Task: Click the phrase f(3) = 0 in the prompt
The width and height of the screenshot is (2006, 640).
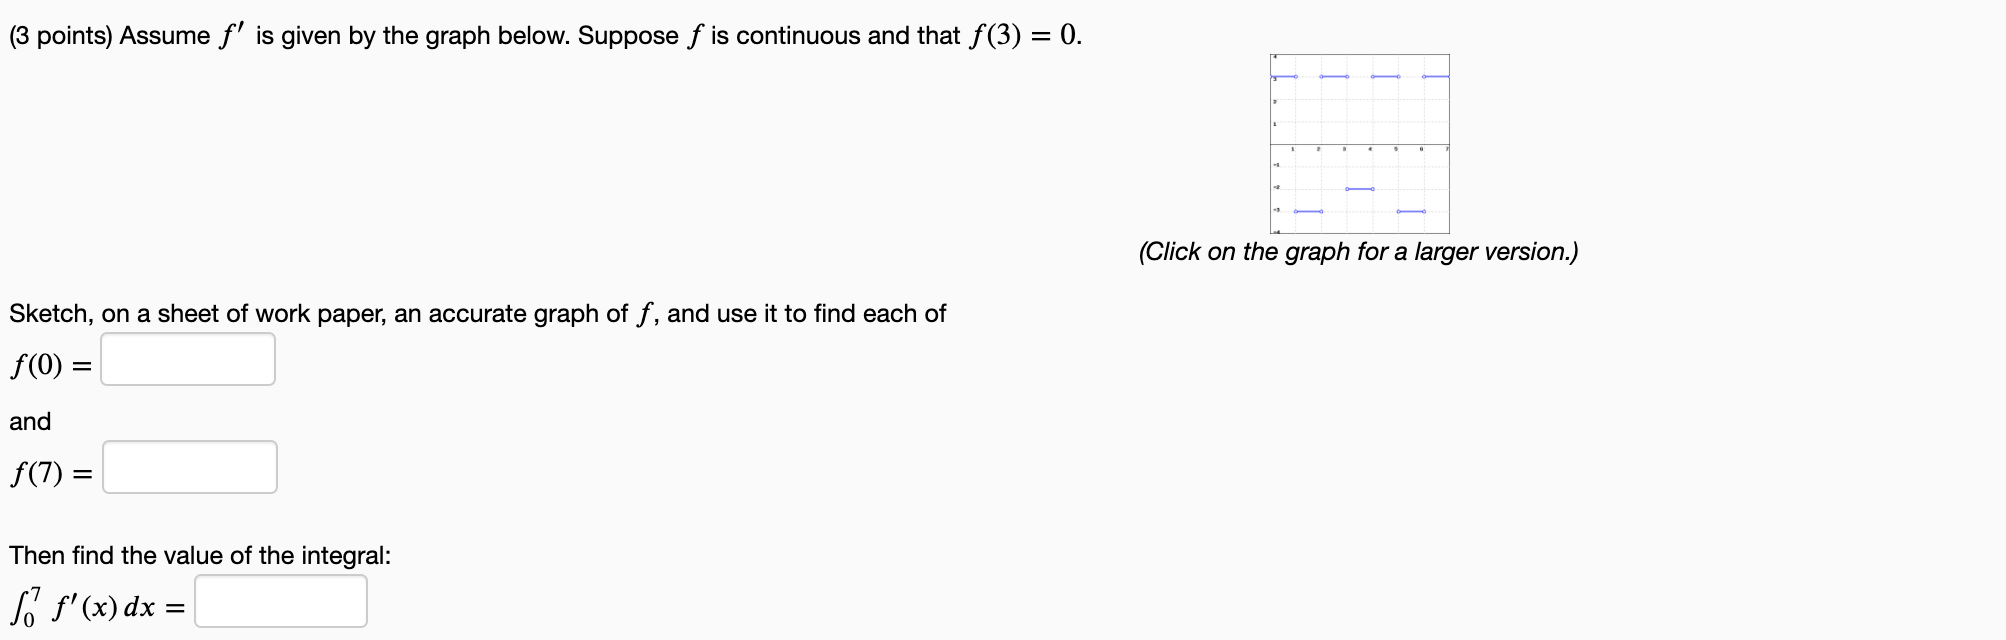Action: [x=1020, y=33]
